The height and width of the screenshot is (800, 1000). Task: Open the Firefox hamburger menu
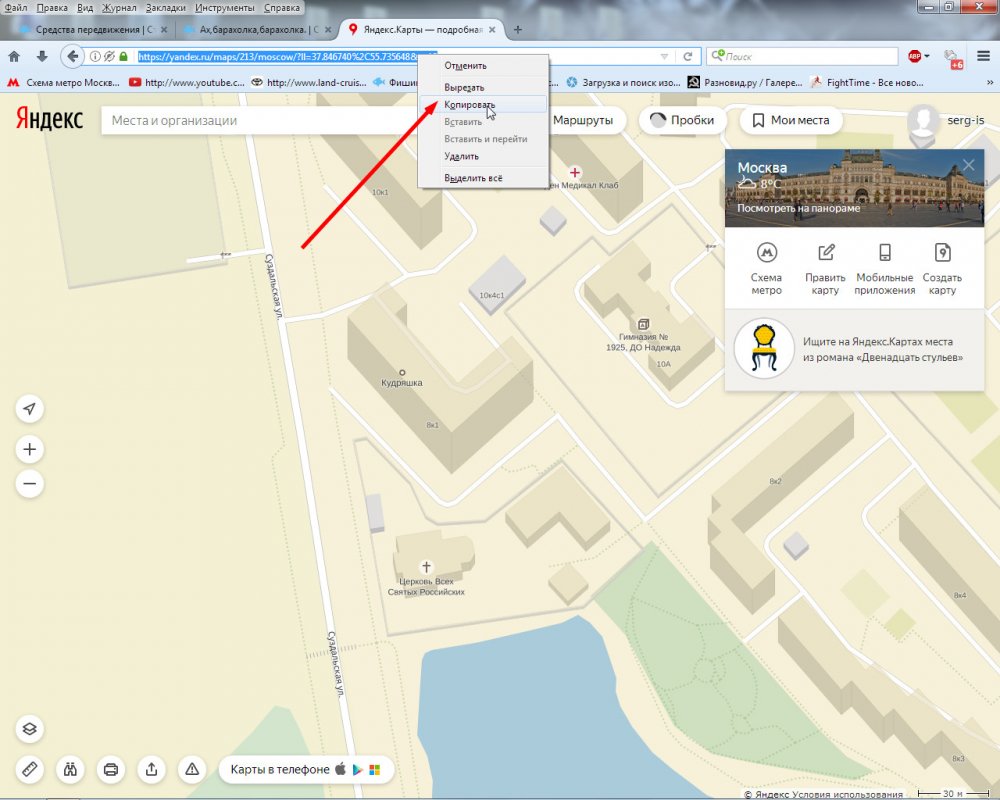984,57
